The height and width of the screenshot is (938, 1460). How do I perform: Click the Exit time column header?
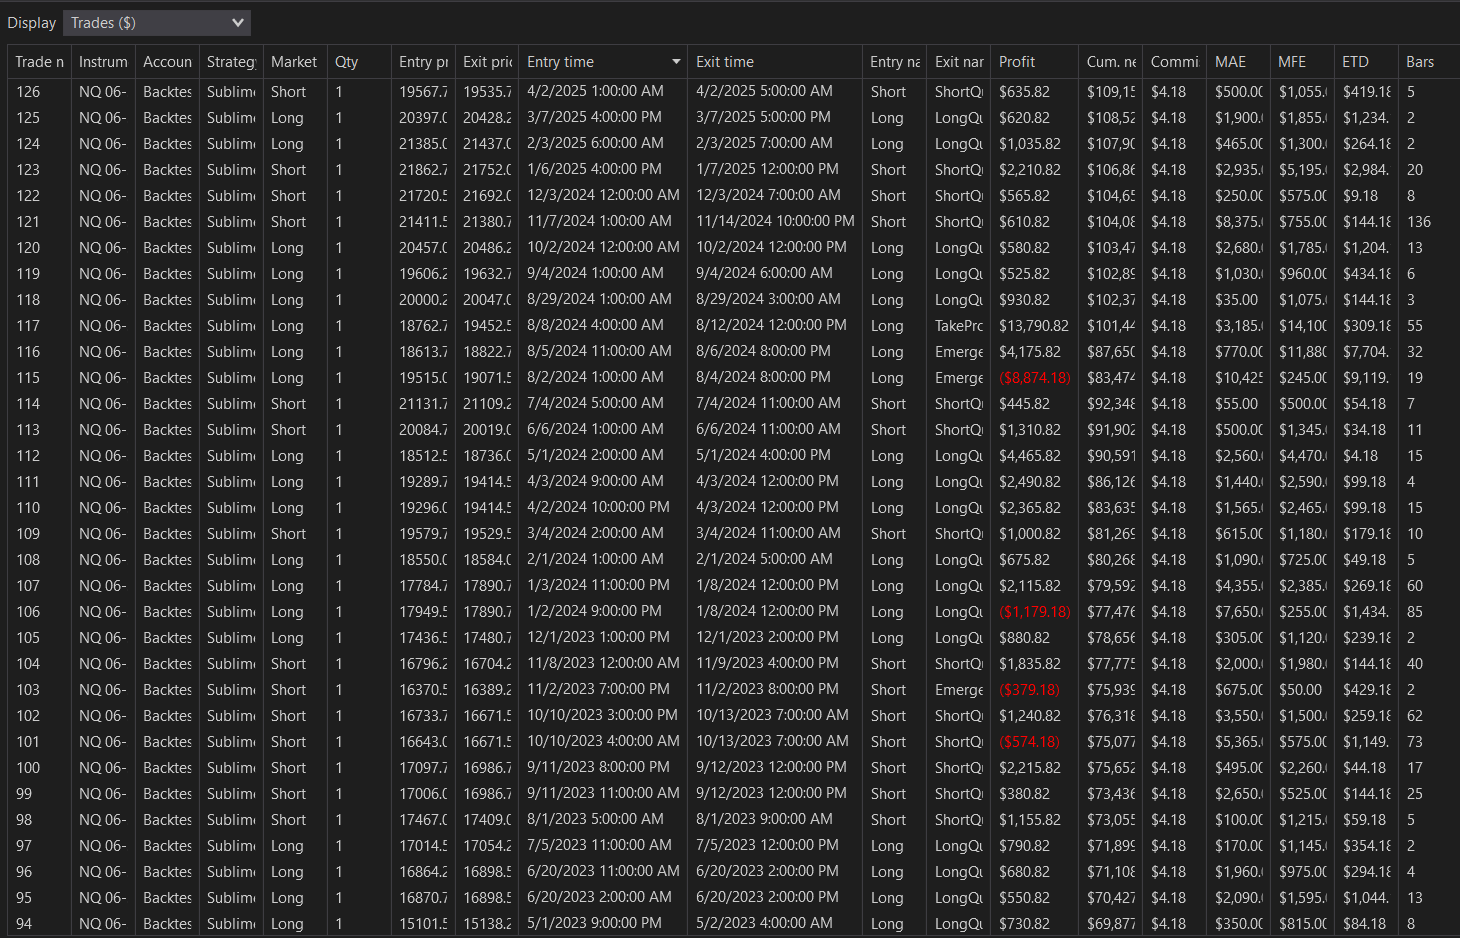click(775, 62)
